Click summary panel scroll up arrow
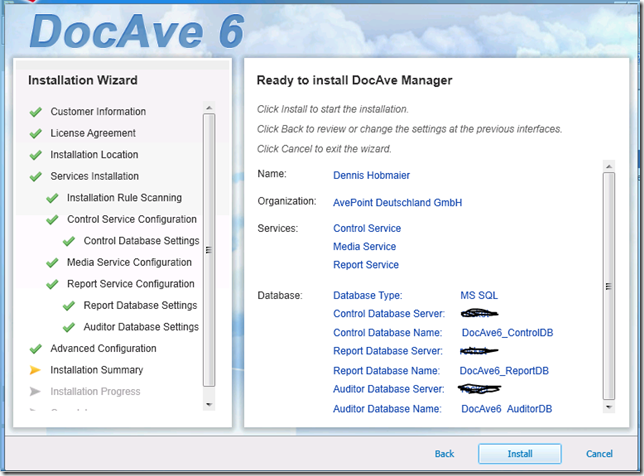644x476 pixels. click(609, 166)
